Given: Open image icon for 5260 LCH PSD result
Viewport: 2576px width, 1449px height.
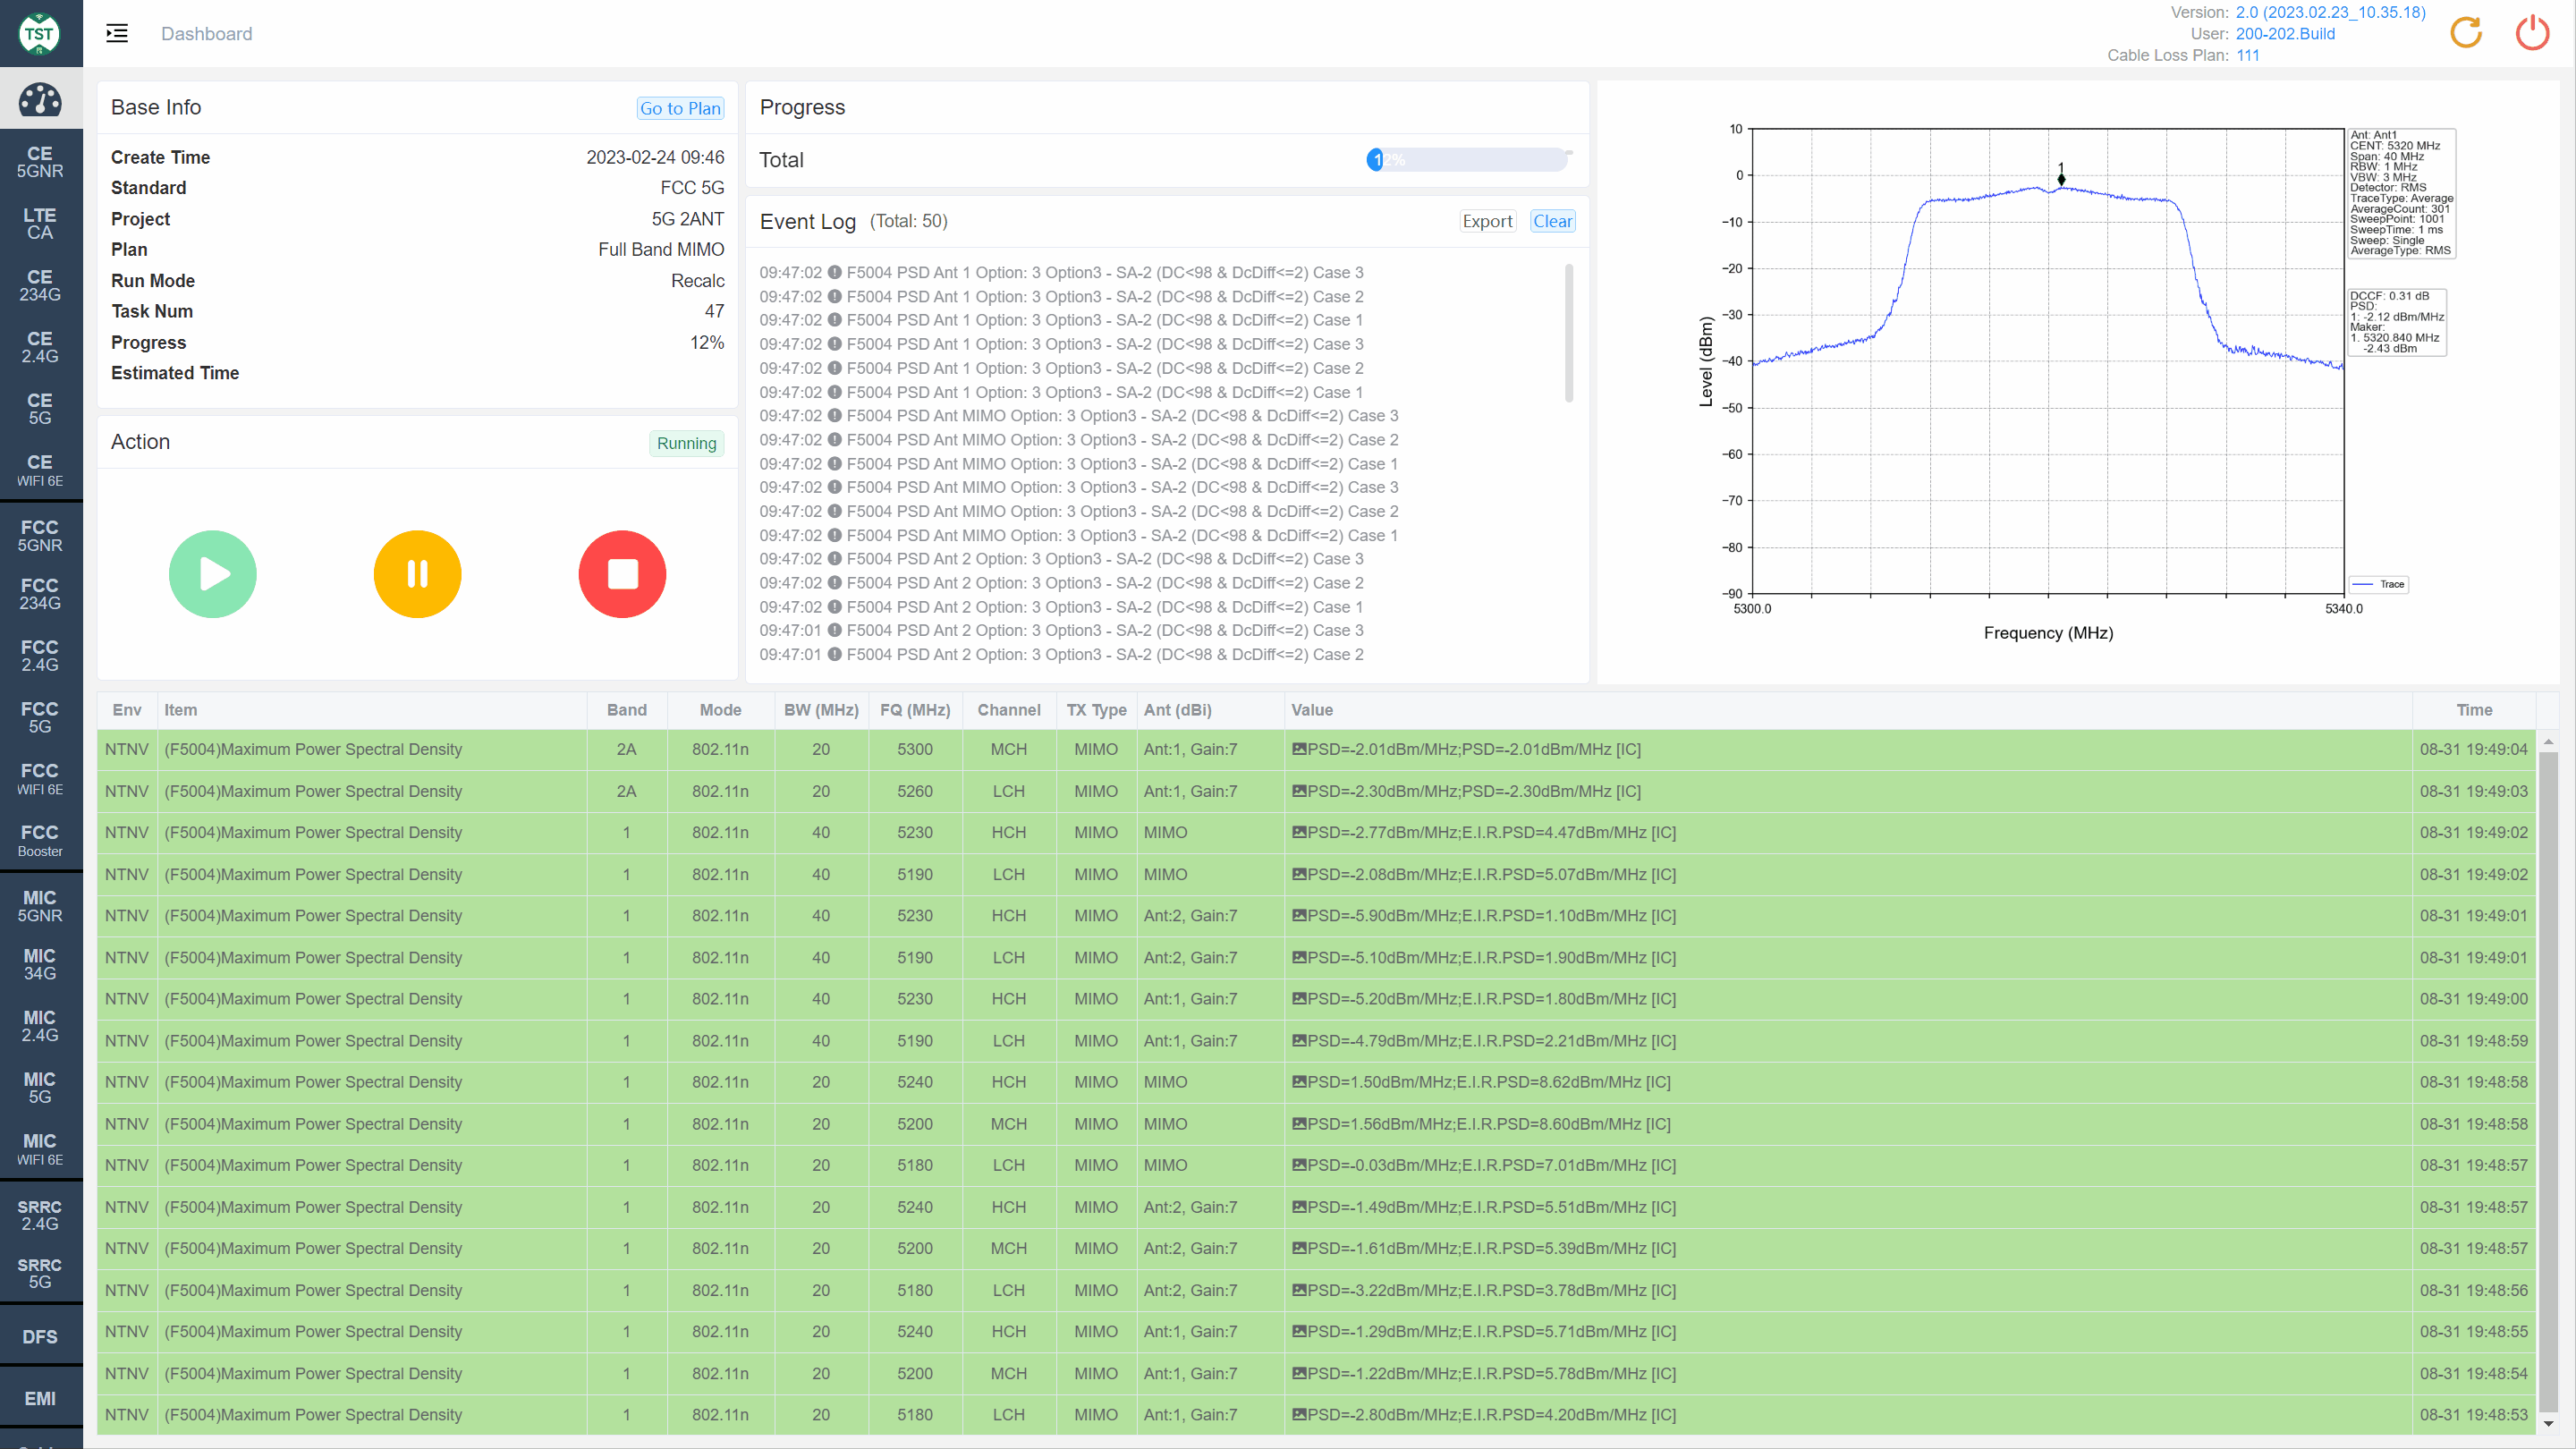Looking at the screenshot, I should (1299, 791).
